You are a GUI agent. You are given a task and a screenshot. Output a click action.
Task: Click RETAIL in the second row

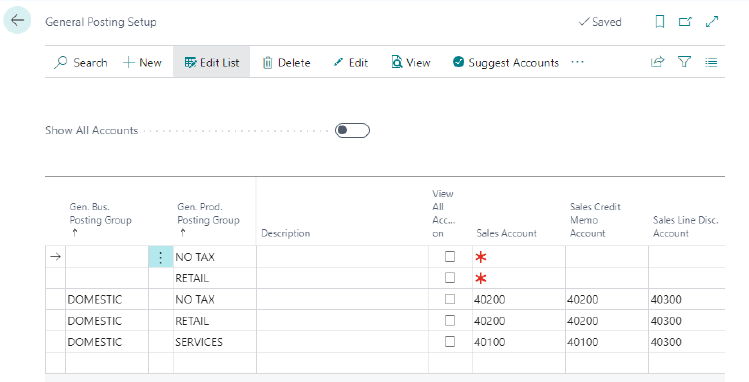(192, 278)
